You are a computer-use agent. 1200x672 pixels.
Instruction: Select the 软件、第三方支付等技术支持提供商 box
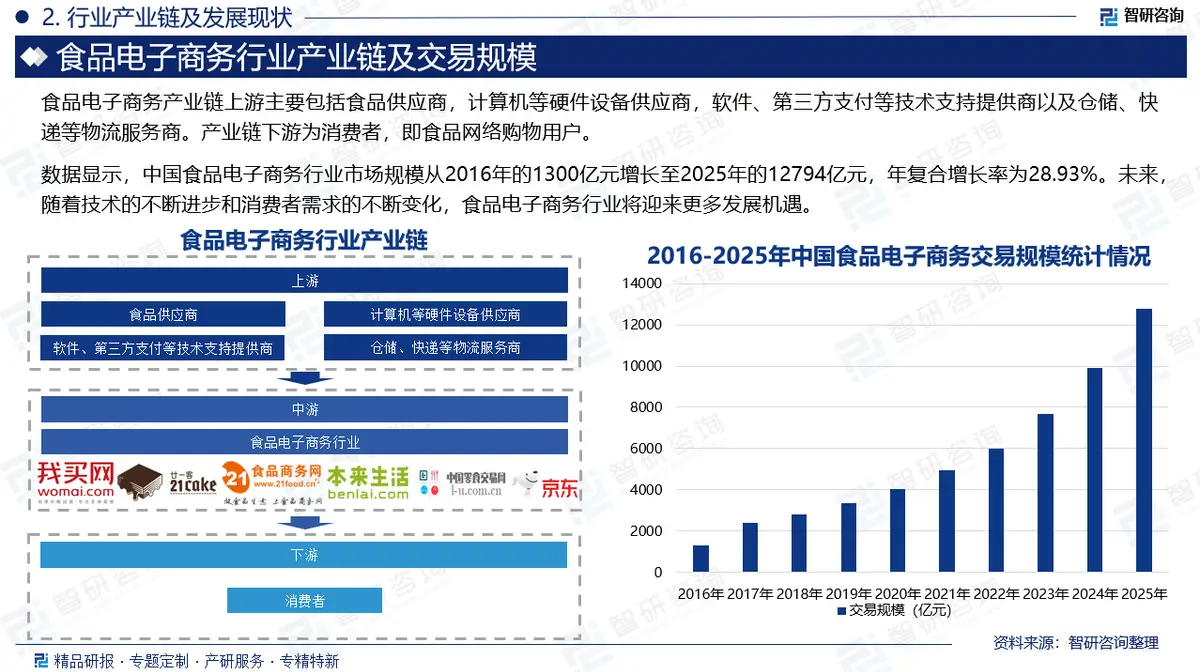click(x=163, y=348)
